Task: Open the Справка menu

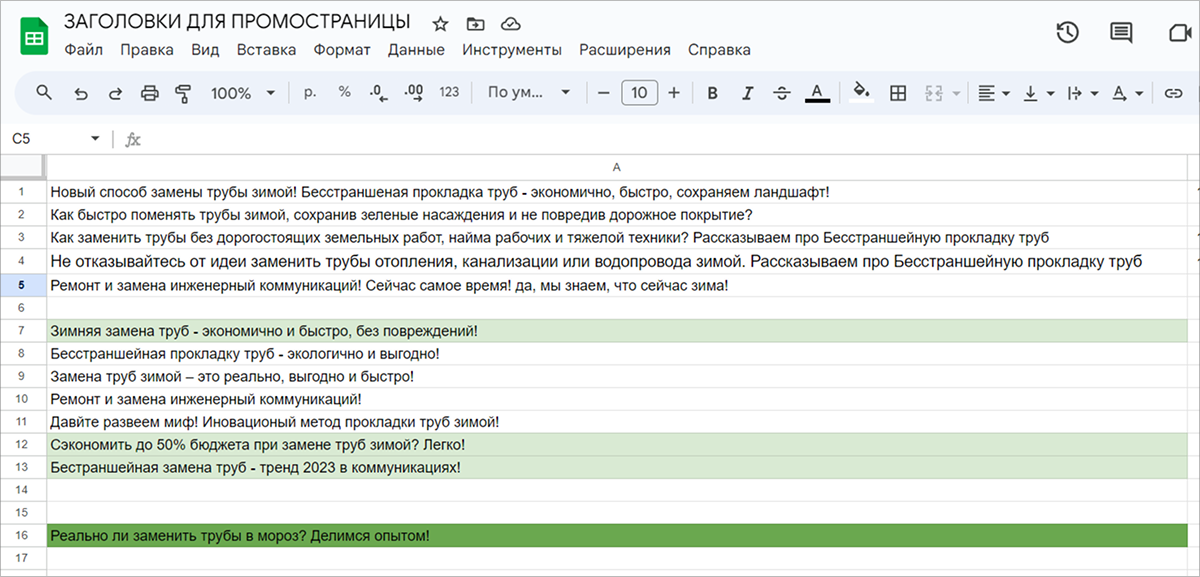Action: click(719, 50)
